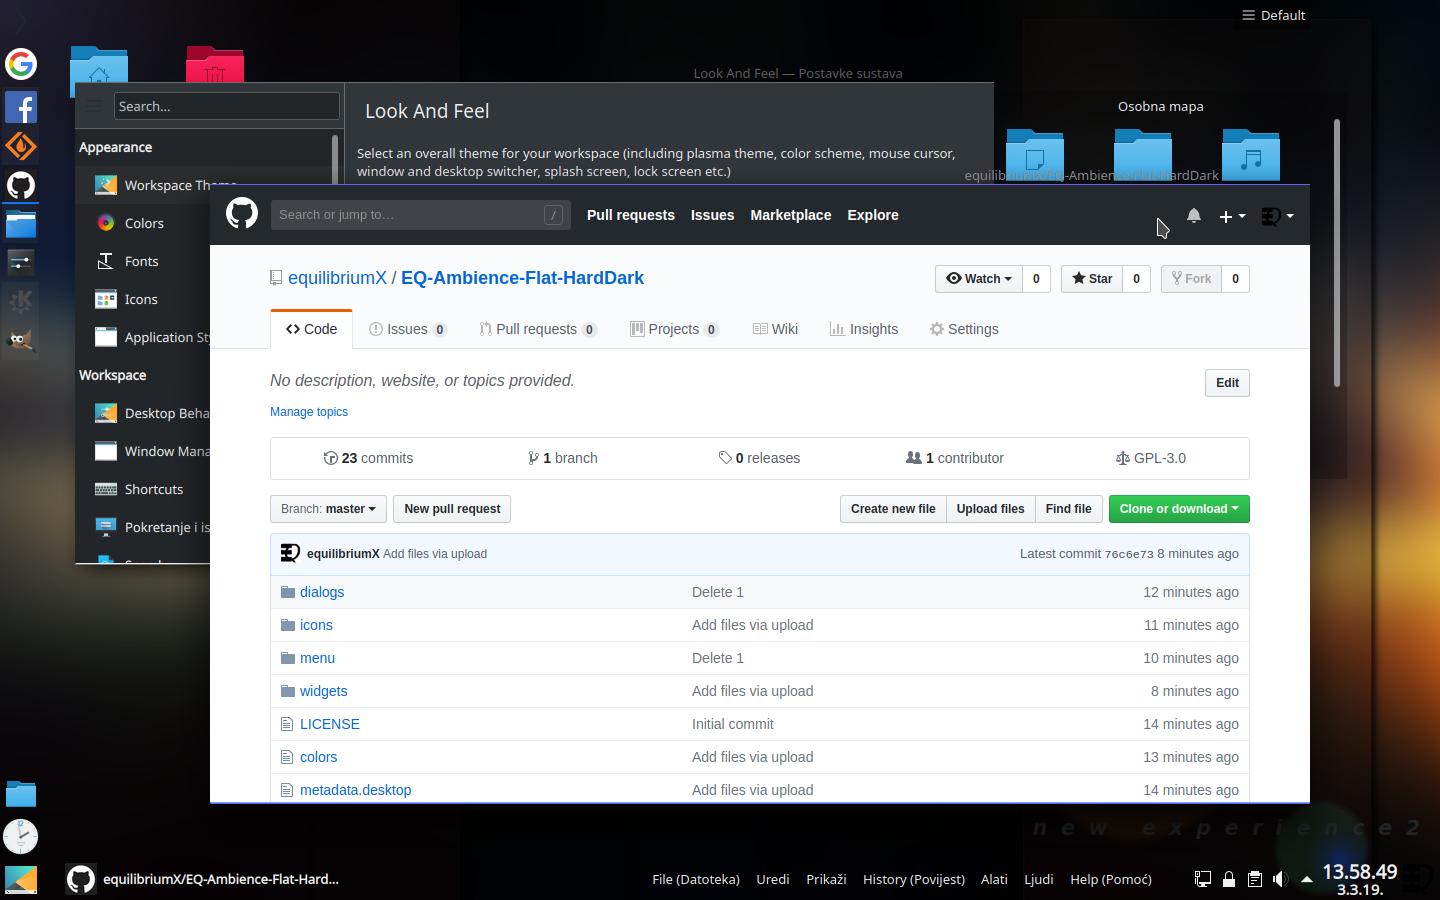Image resolution: width=1440 pixels, height=900 pixels.
Task: Open the settings sliders icon in the dock
Action: [x=21, y=262]
